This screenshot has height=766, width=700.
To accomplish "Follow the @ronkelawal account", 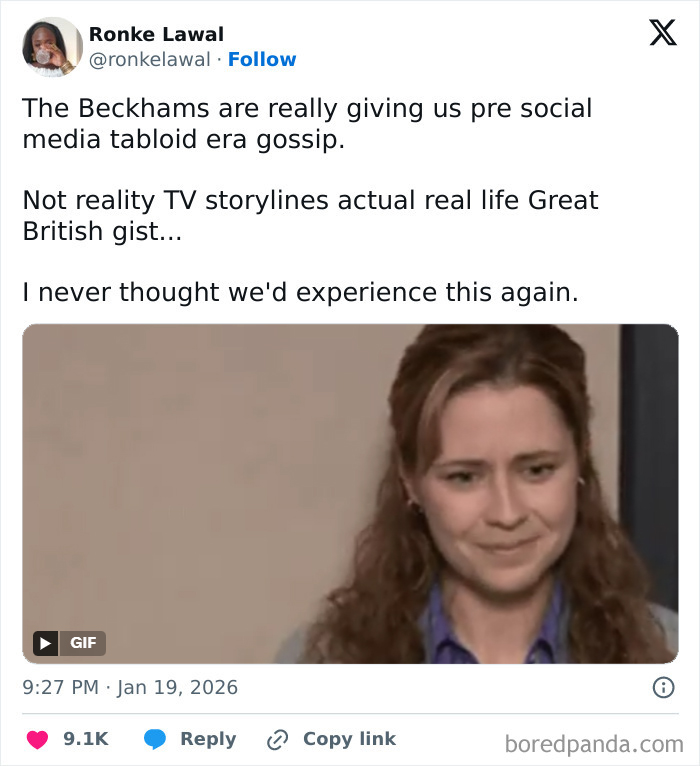I will pos(262,59).
